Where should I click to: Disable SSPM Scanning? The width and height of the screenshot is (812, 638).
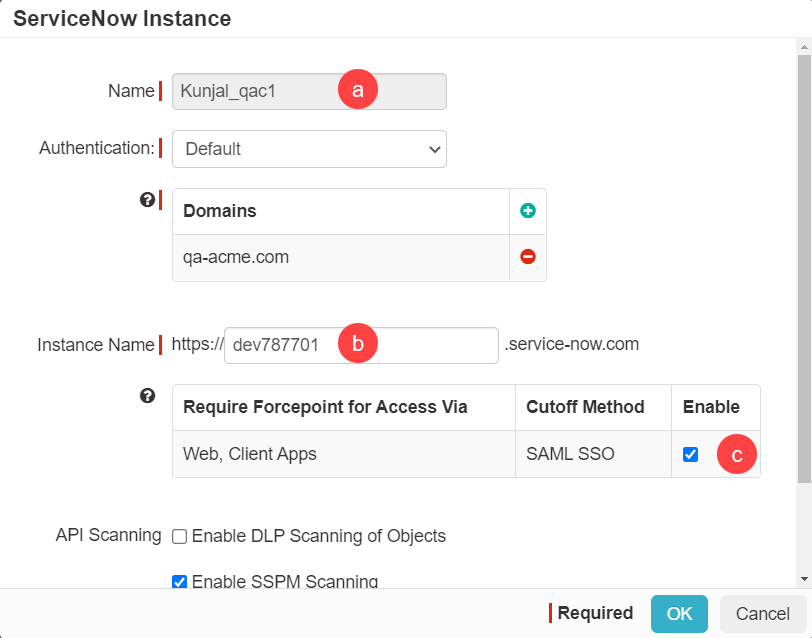pos(179,581)
